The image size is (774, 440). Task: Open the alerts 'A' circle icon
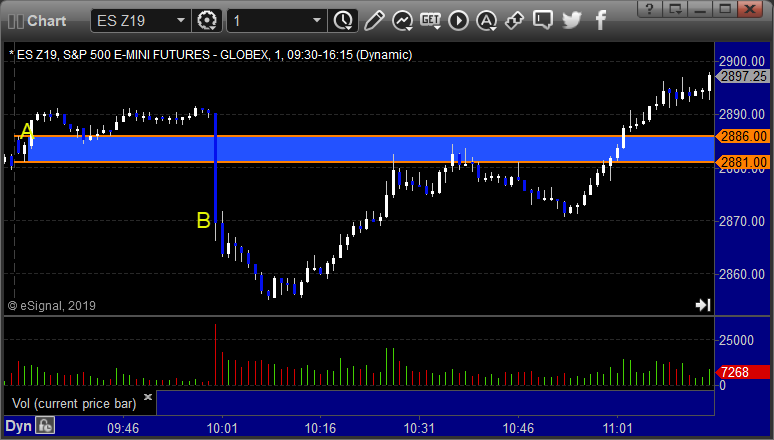coord(486,21)
